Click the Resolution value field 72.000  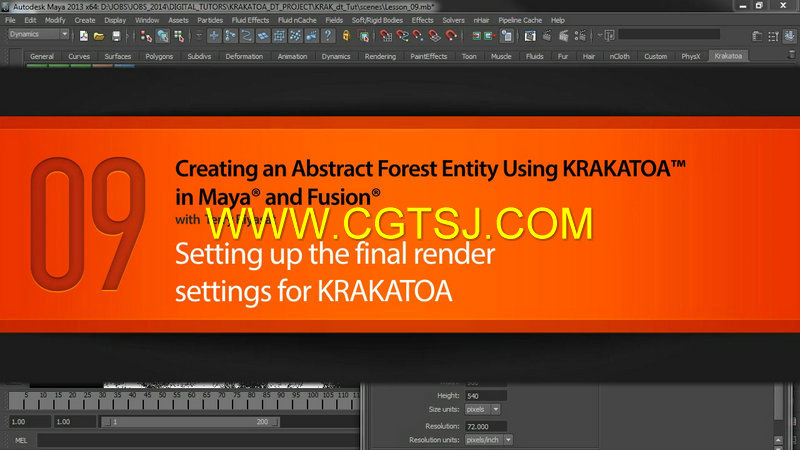coord(486,427)
